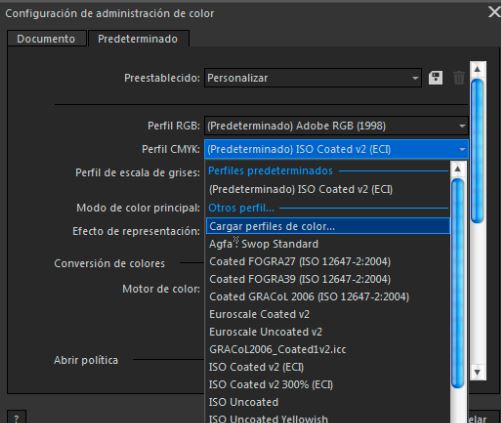501x423 pixels.
Task: Select ISO Coated v2 300% (ECI) profile
Action: tap(328, 385)
